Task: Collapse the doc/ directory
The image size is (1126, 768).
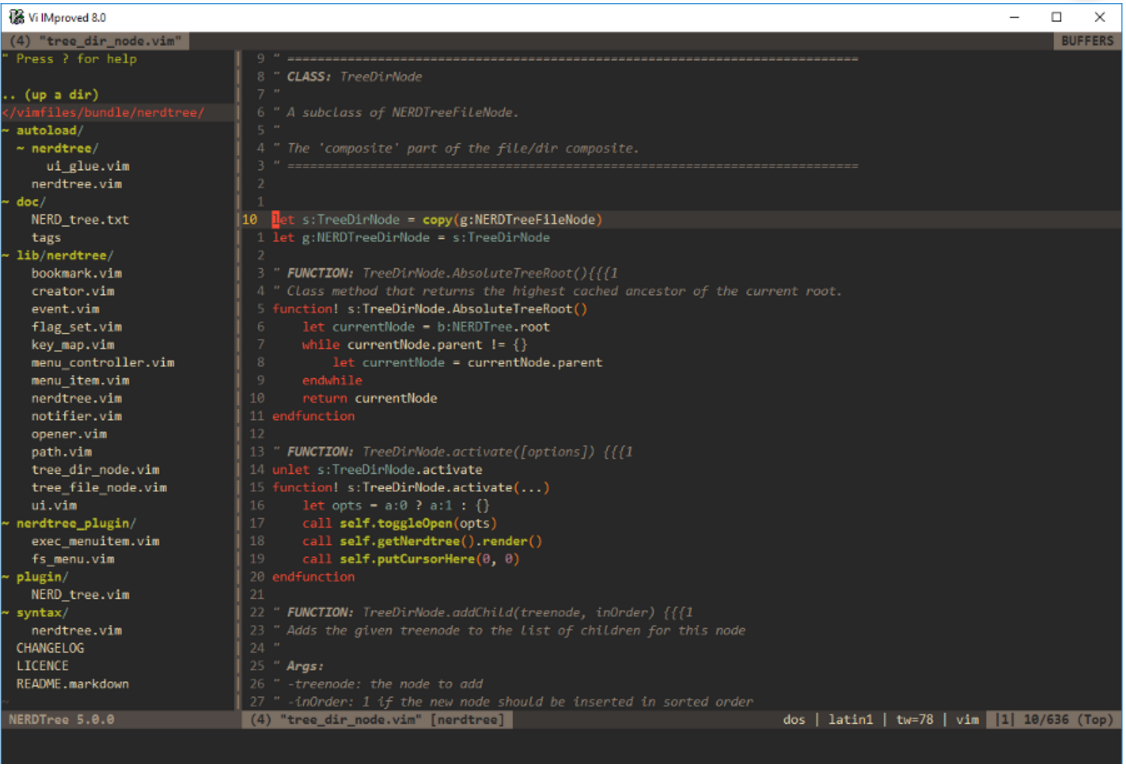Action: pyautogui.click(x=24, y=202)
